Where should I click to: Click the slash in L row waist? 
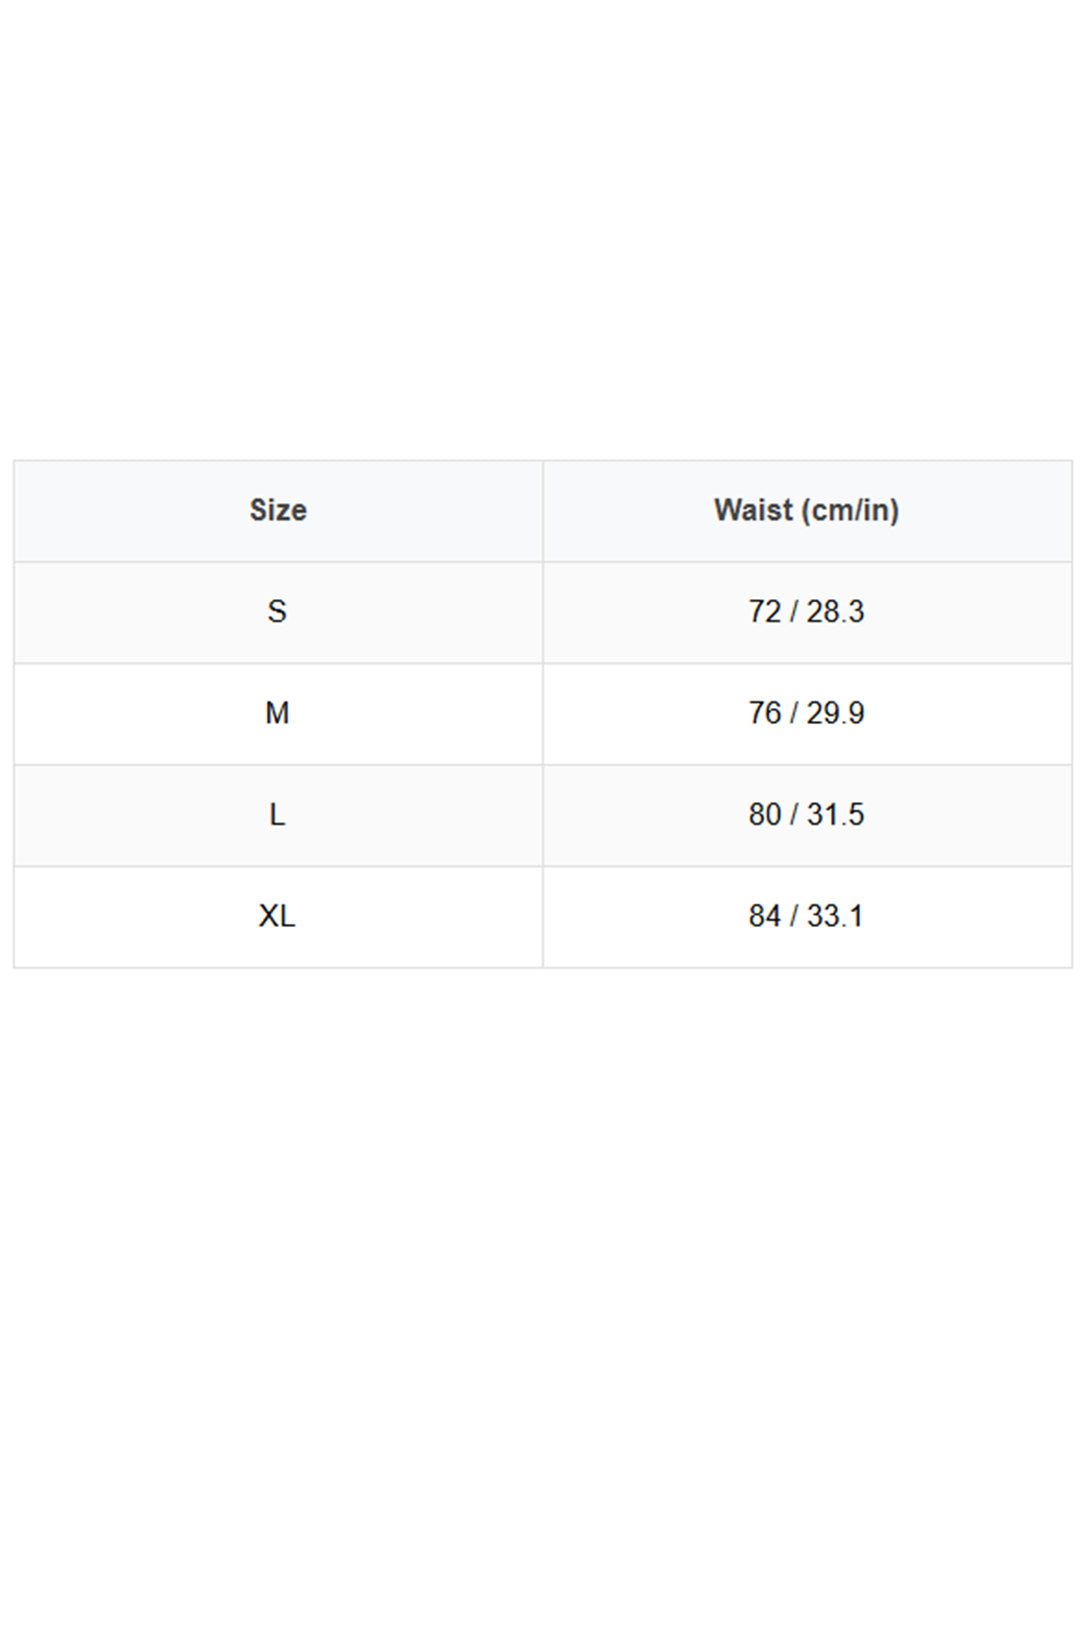coord(794,815)
